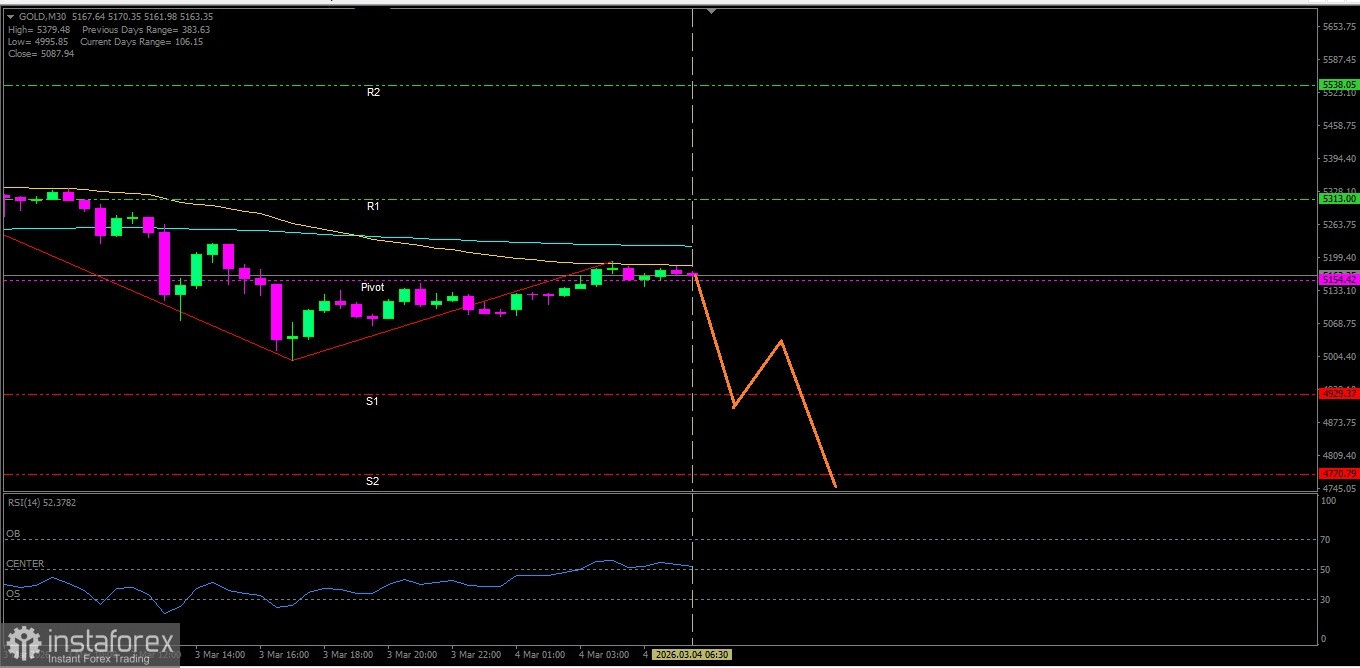Select the S1 support level label

coord(372,401)
